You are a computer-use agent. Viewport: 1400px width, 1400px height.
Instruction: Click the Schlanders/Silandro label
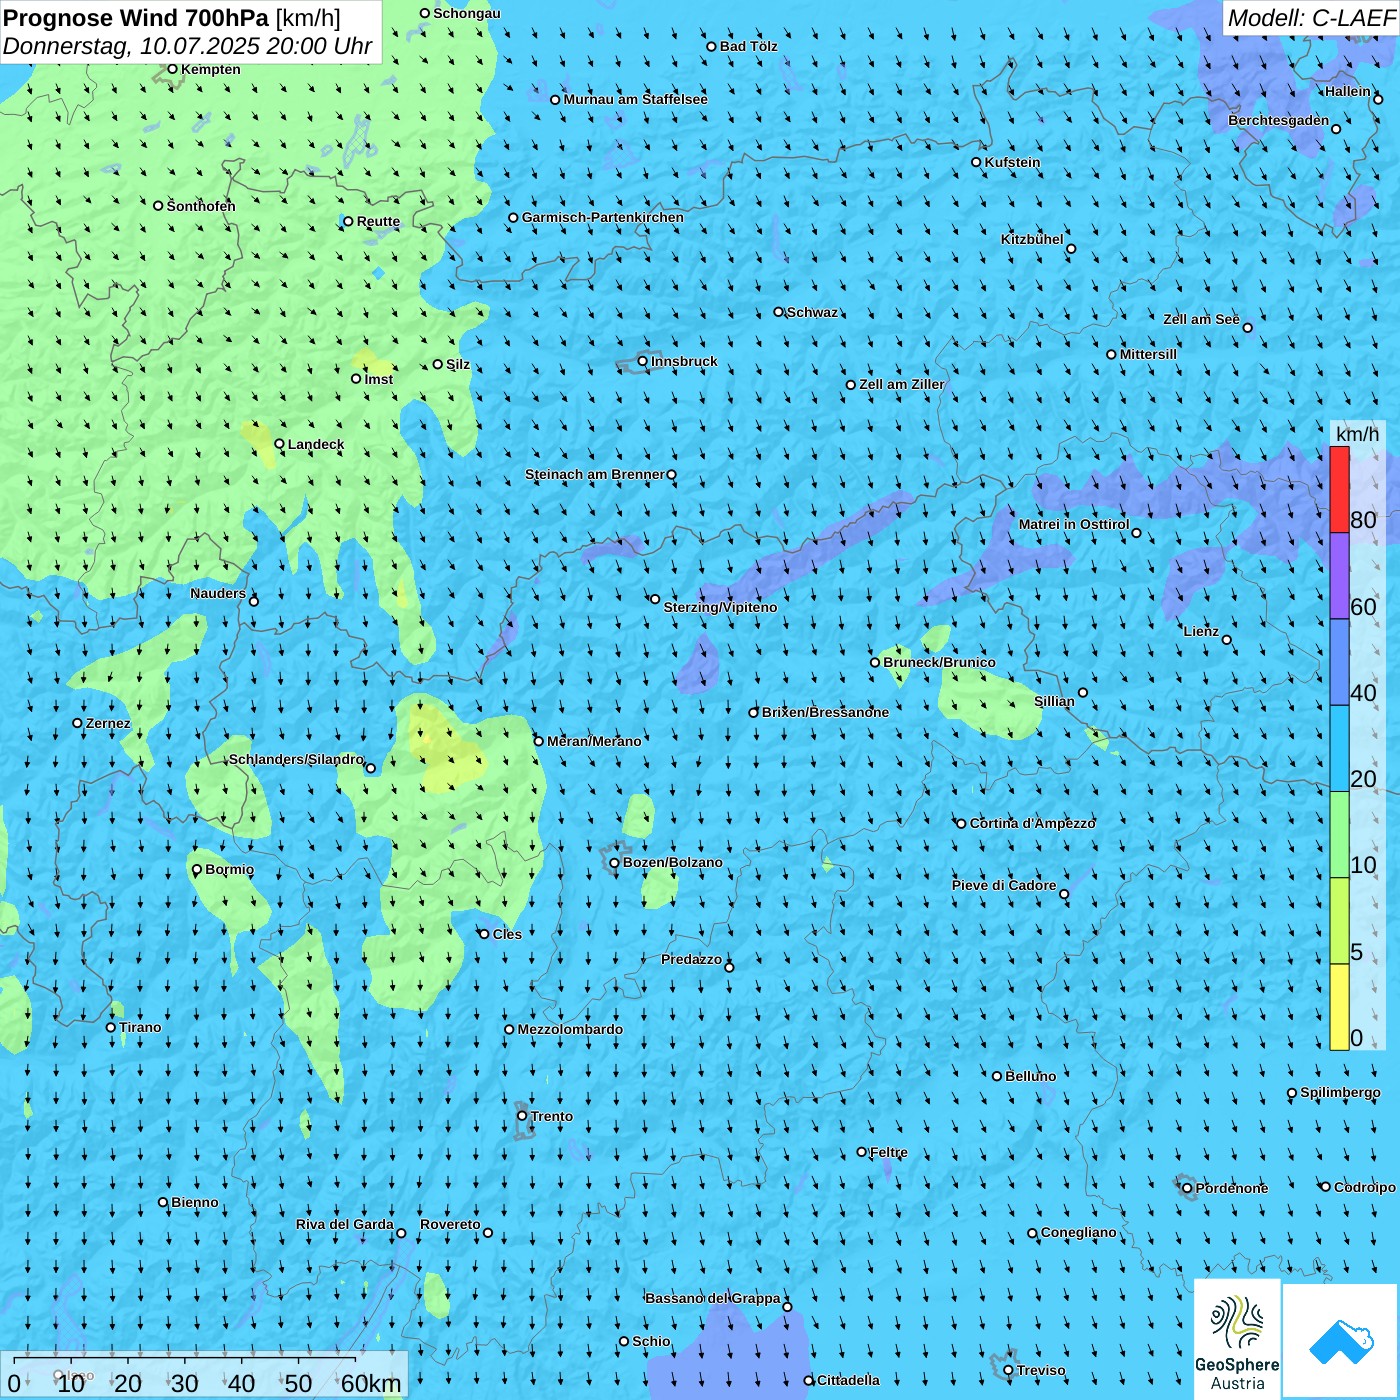click(296, 759)
